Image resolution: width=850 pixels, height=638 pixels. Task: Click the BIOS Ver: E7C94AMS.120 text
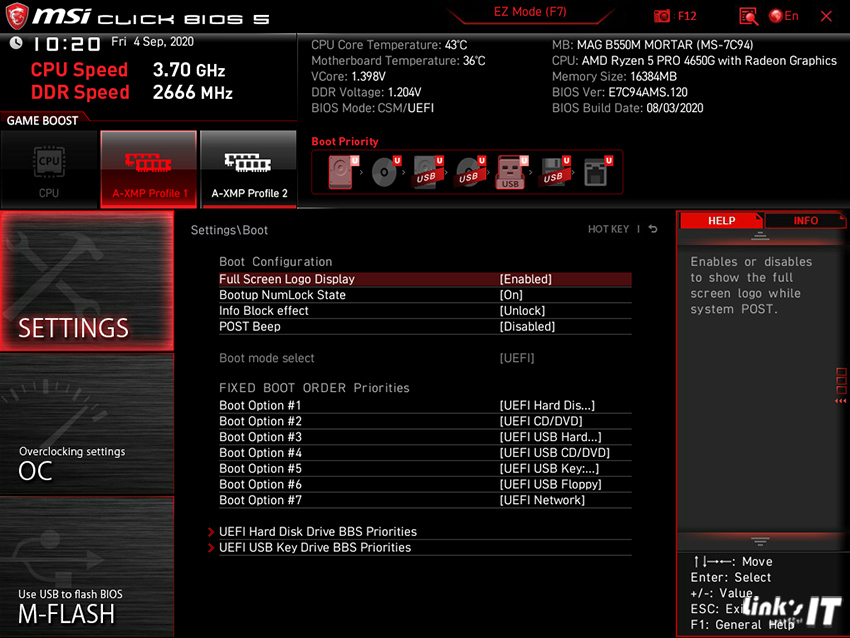coord(620,92)
